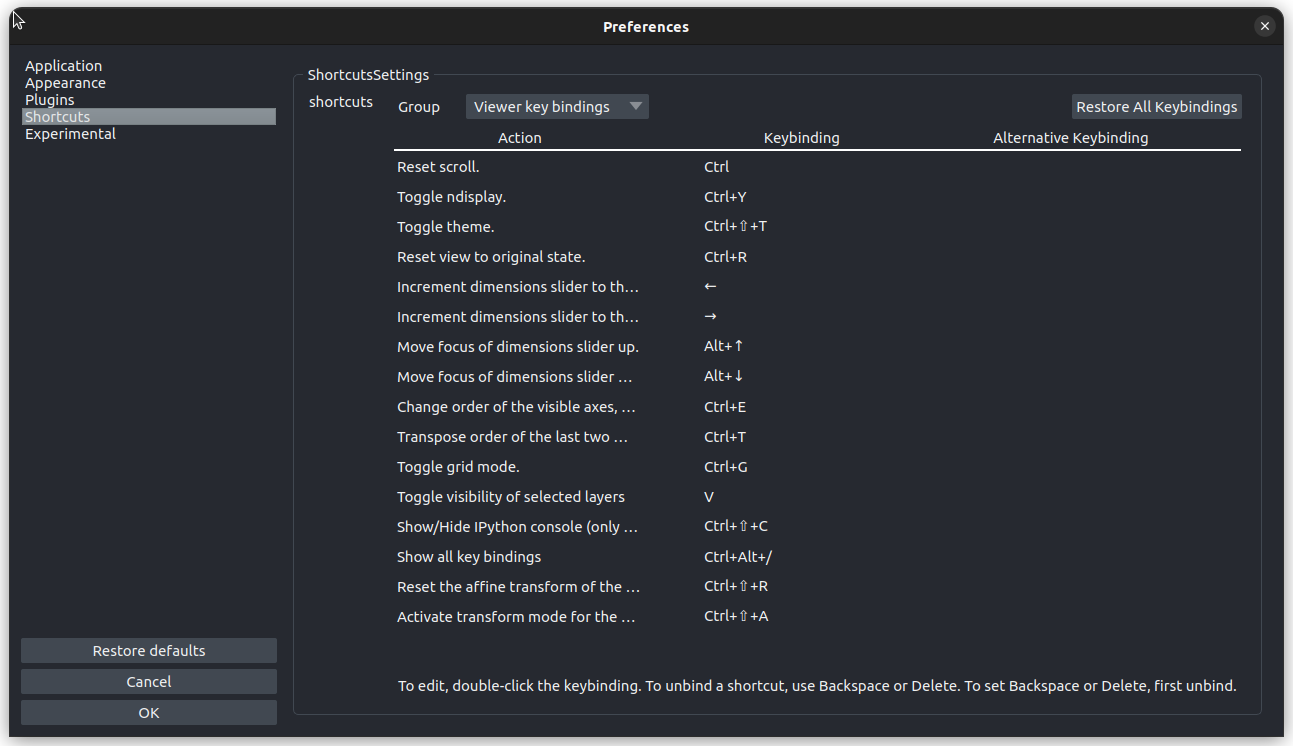
Task: Restore all keybindings to defaults
Action: (1156, 107)
